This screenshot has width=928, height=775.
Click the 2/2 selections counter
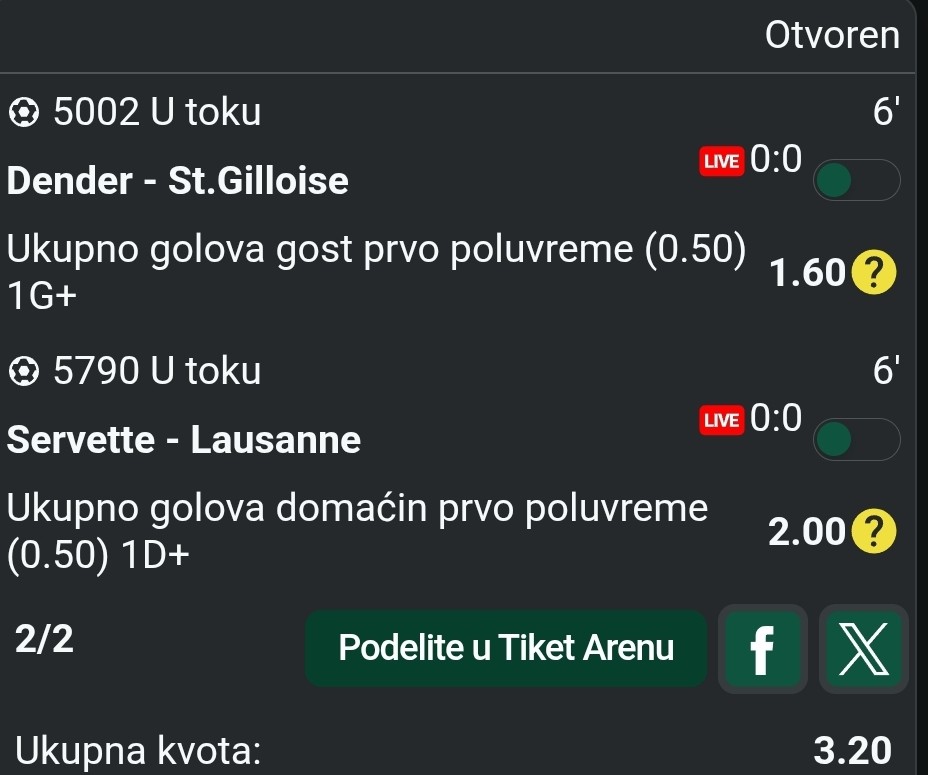45,640
